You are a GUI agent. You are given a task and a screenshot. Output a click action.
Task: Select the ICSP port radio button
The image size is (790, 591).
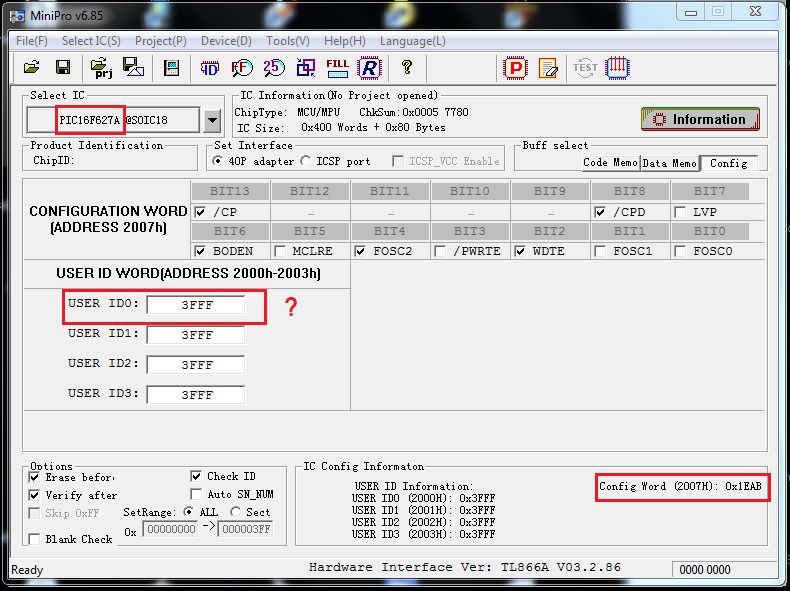pos(305,161)
